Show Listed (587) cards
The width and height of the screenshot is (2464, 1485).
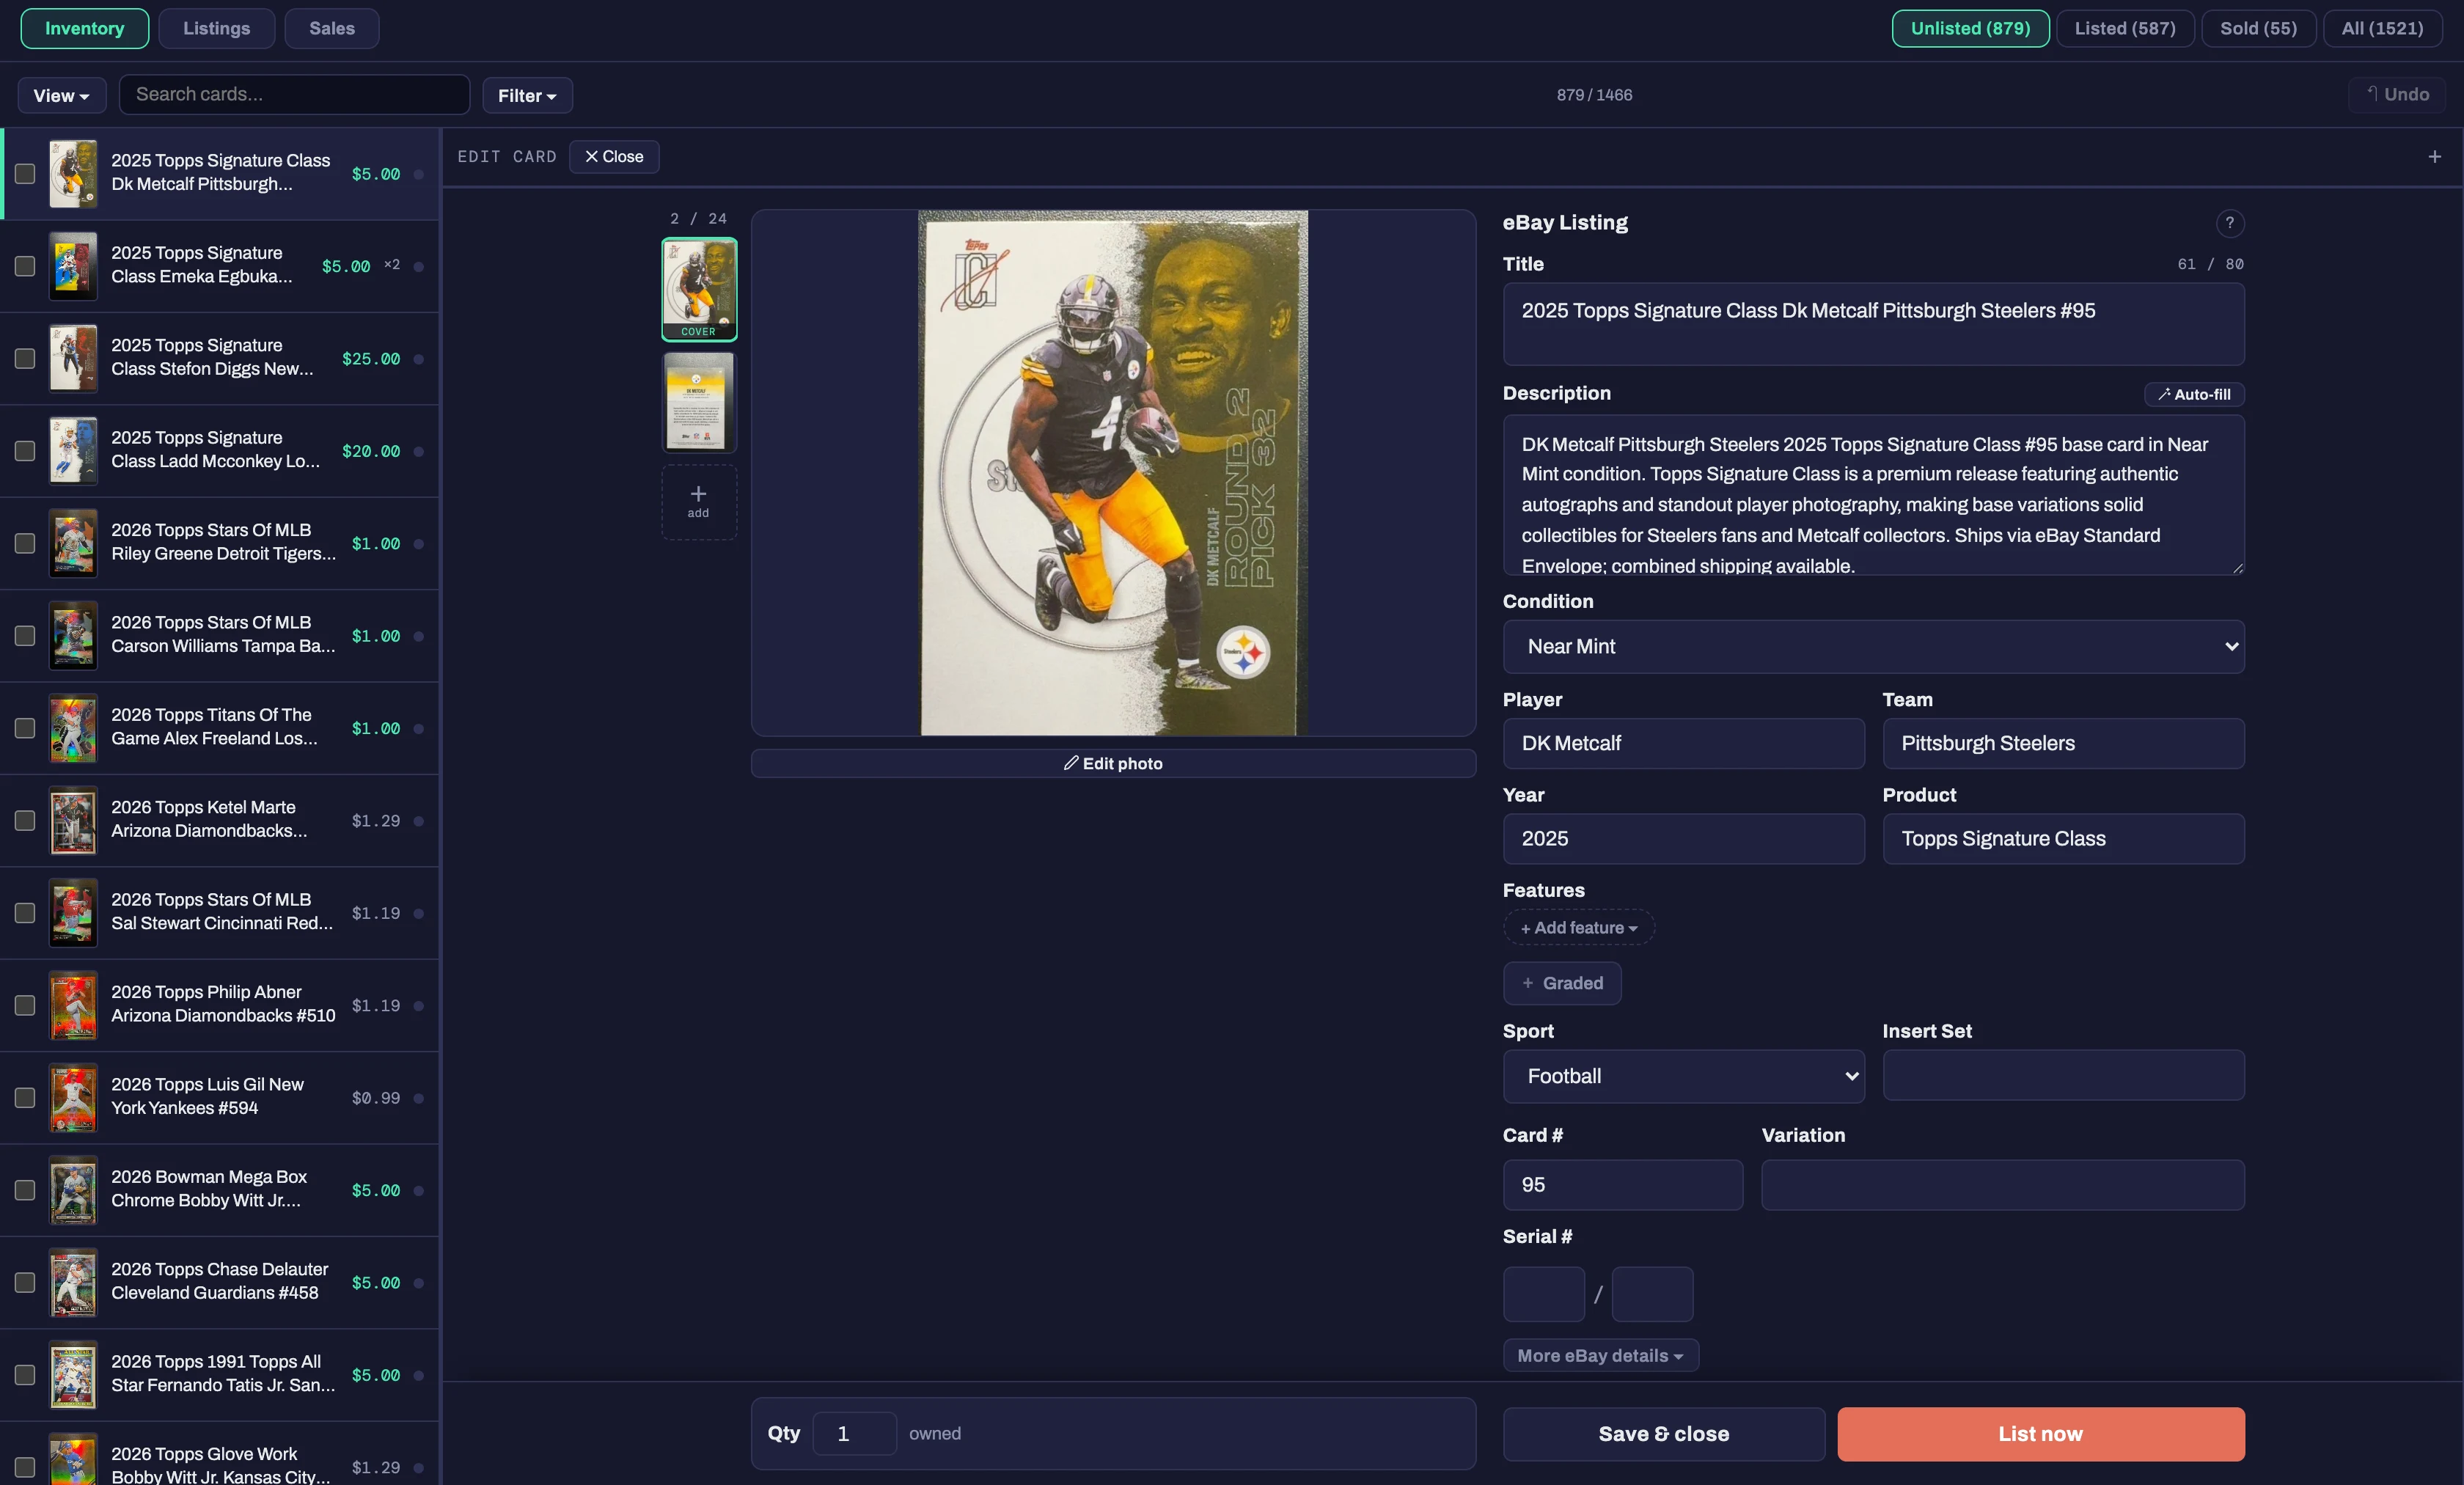[2125, 28]
